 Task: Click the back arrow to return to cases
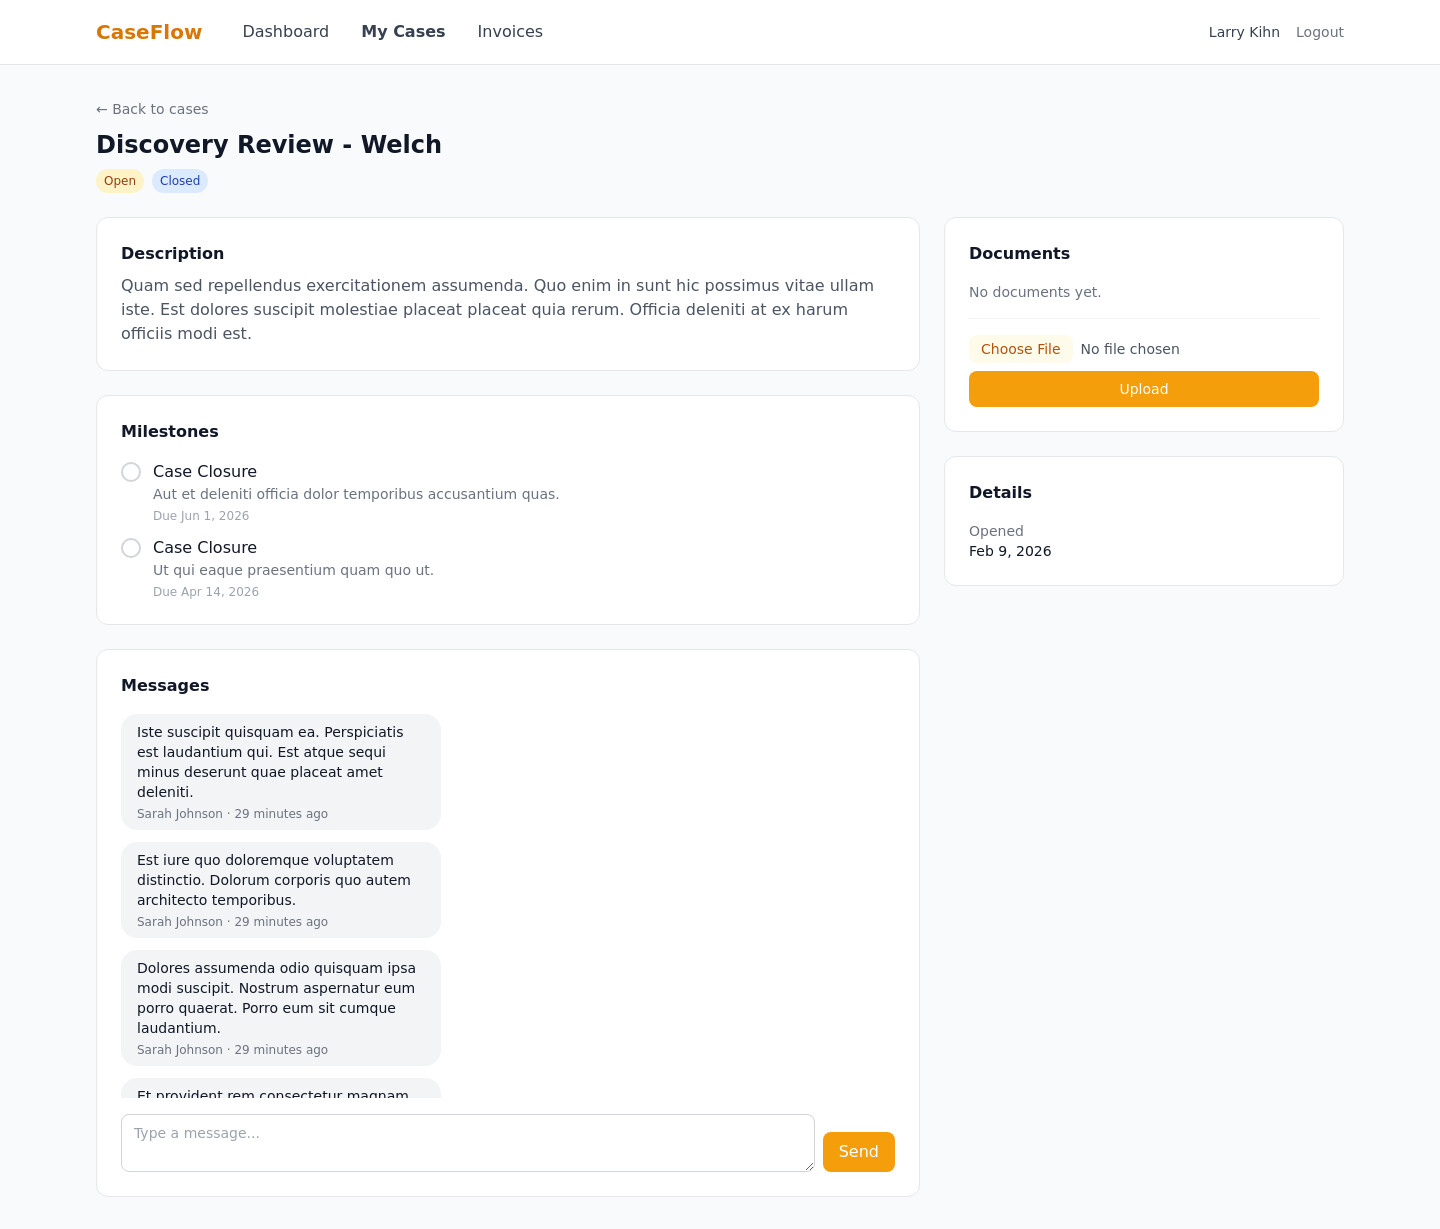click(x=102, y=109)
